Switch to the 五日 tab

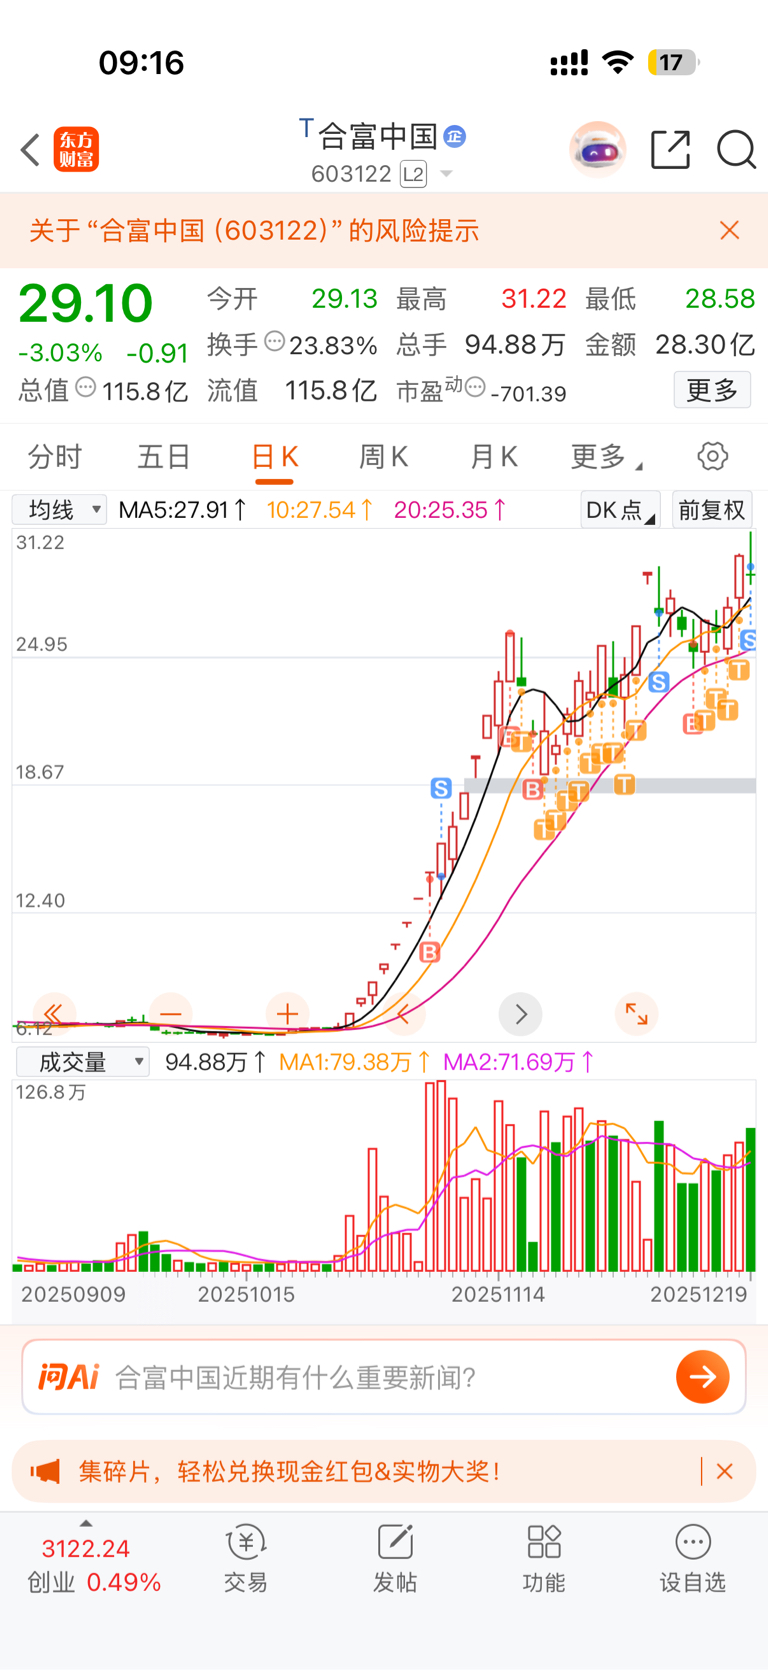pos(164,457)
